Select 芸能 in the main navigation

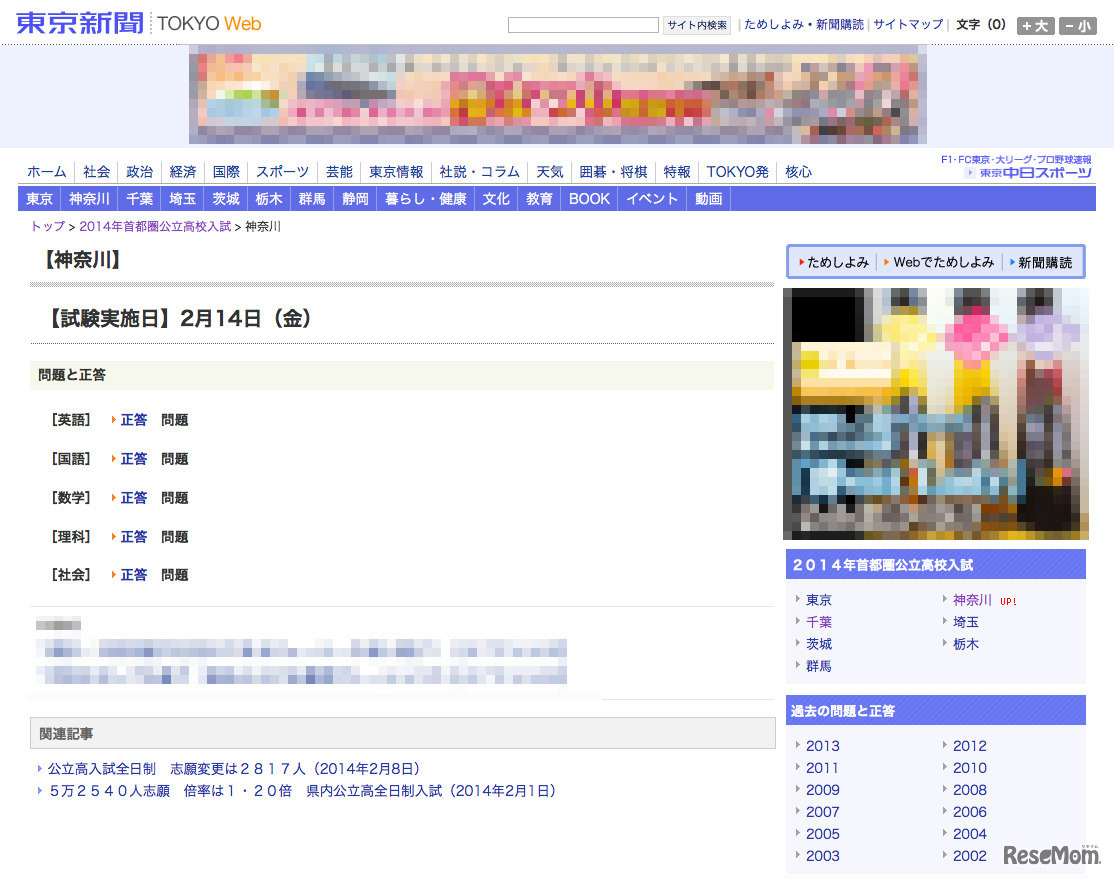point(339,171)
